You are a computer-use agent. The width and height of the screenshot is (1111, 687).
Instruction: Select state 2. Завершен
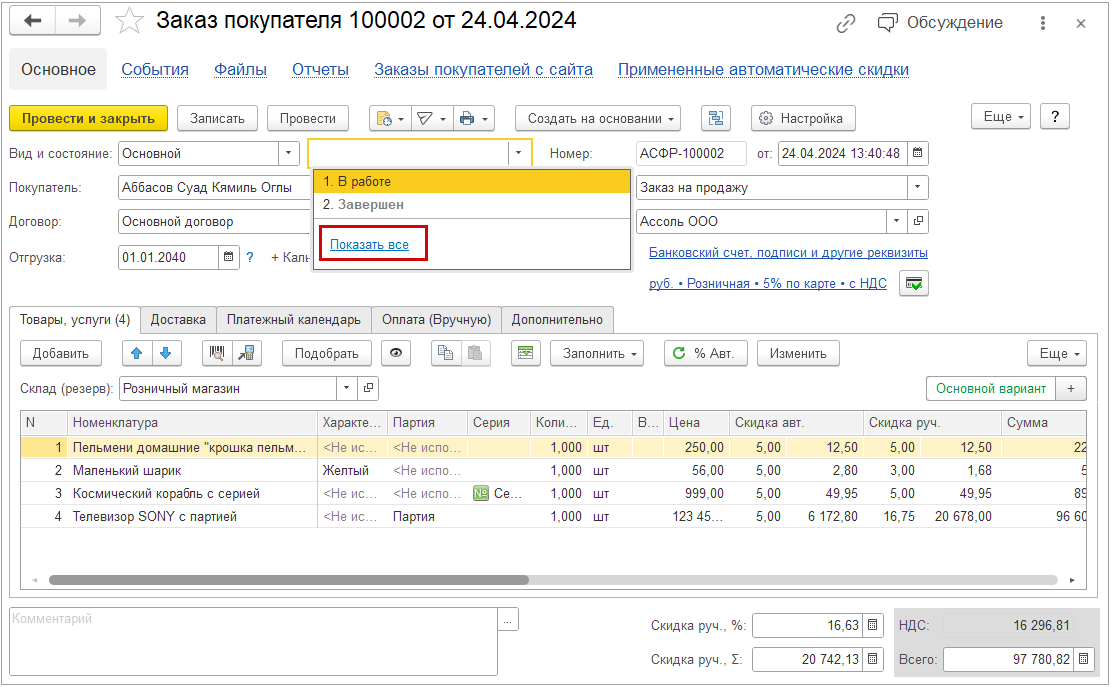point(472,205)
